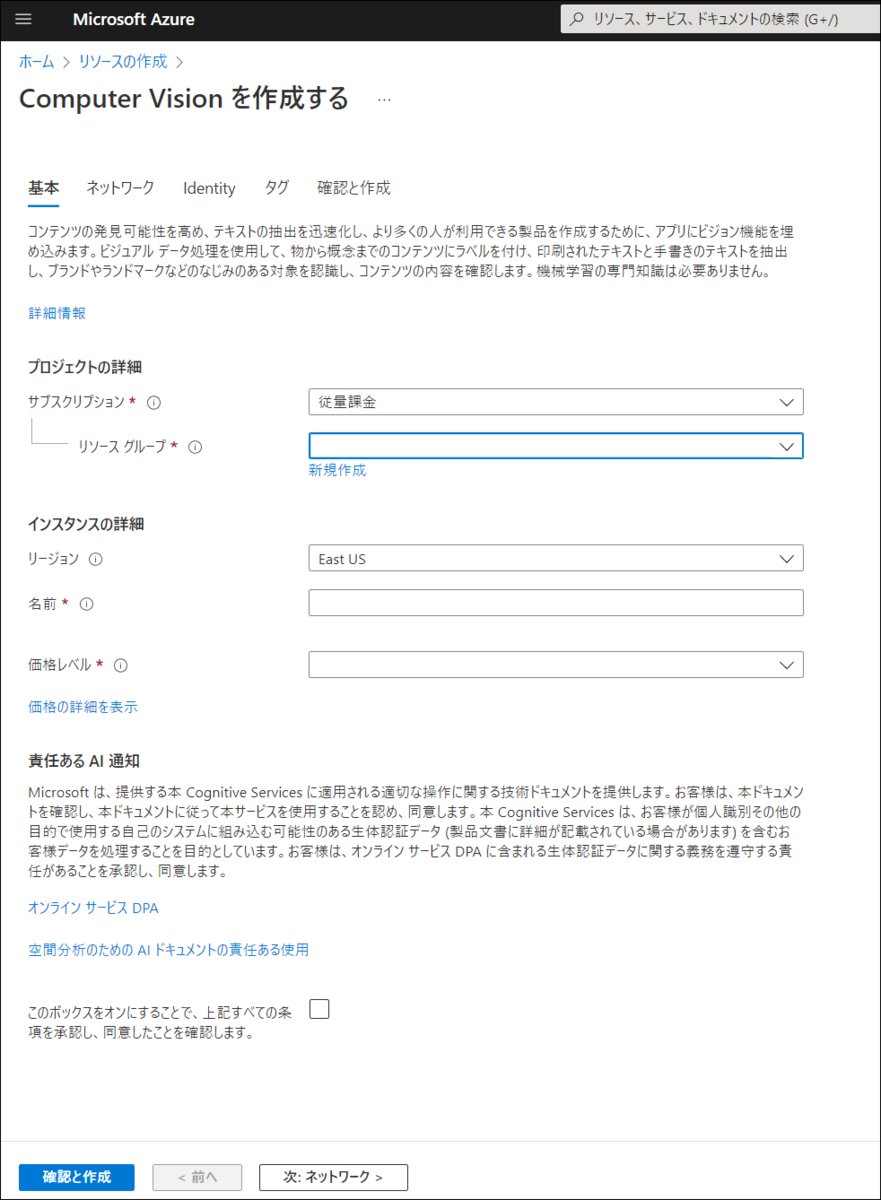881x1200 pixels.
Task: Open the リージョン East US dropdown
Action: pyautogui.click(x=556, y=558)
